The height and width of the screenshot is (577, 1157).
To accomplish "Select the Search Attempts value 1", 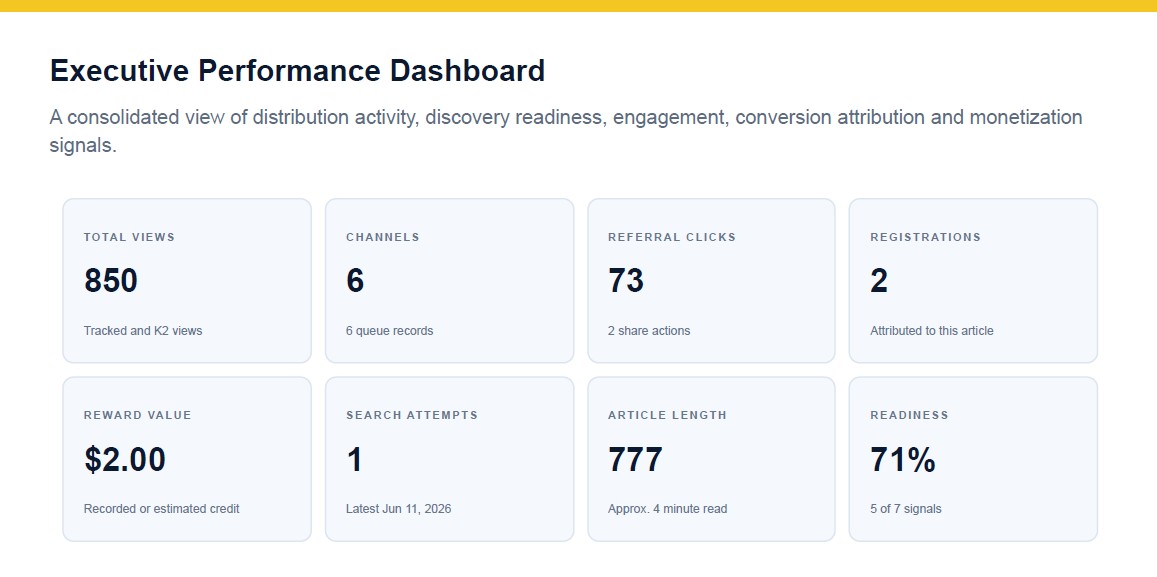I will pyautogui.click(x=355, y=459).
